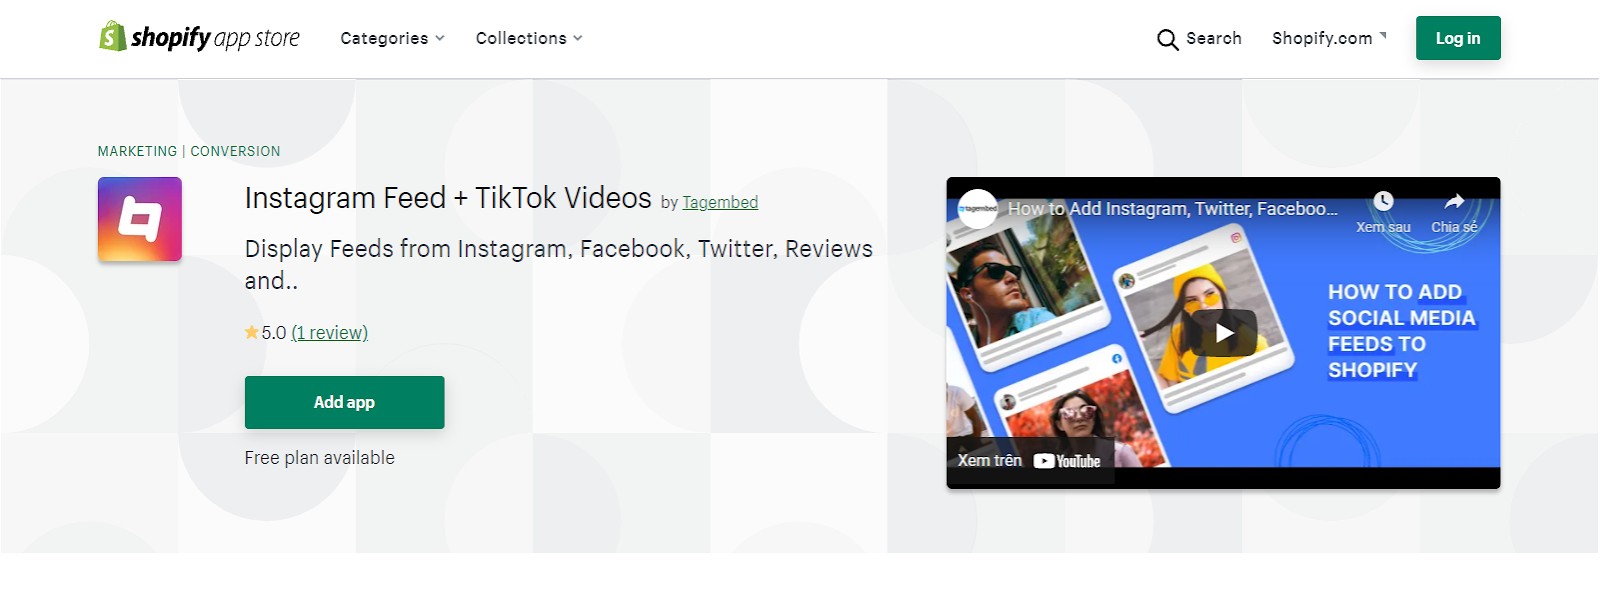Click the Log in button
Viewport: 1600px width, 605px height.
tap(1458, 38)
